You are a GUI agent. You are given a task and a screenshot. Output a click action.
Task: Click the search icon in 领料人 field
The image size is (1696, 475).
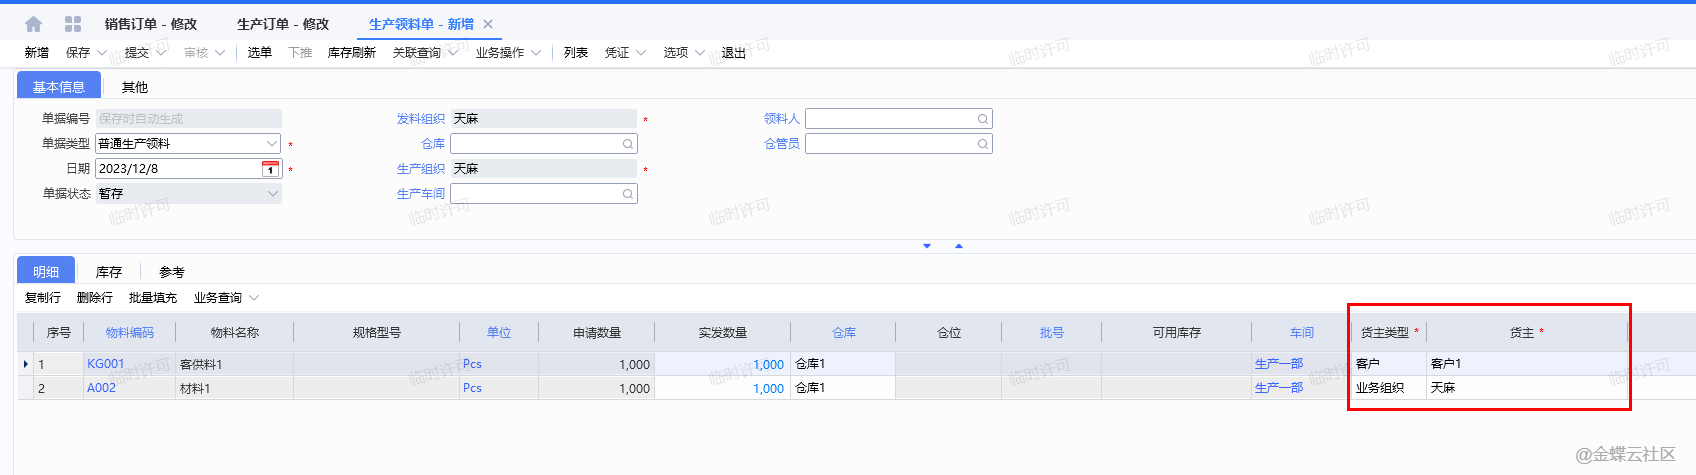(x=983, y=119)
